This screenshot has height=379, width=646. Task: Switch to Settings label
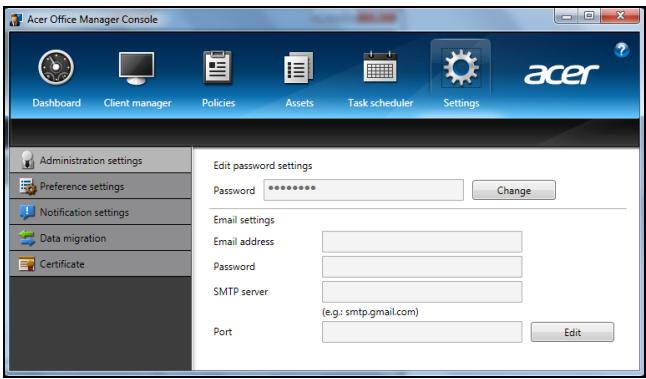coord(461,103)
